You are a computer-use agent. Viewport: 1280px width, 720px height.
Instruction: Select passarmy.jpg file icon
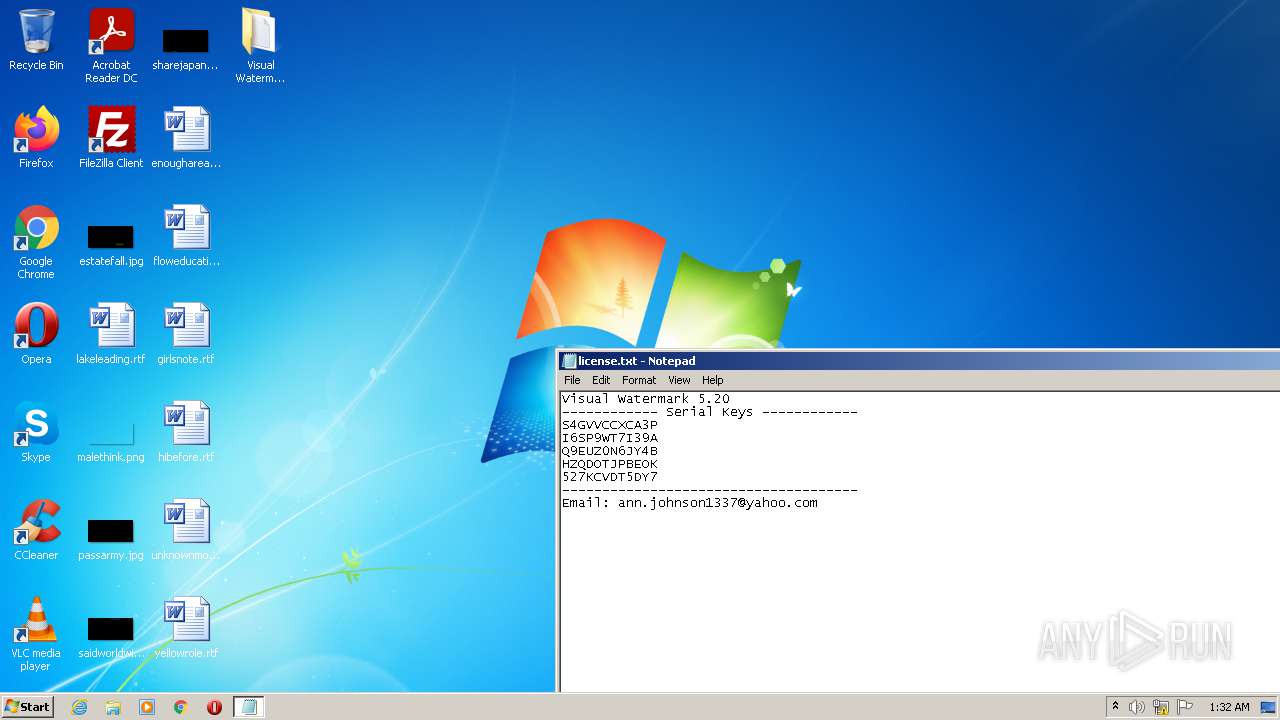[111, 538]
